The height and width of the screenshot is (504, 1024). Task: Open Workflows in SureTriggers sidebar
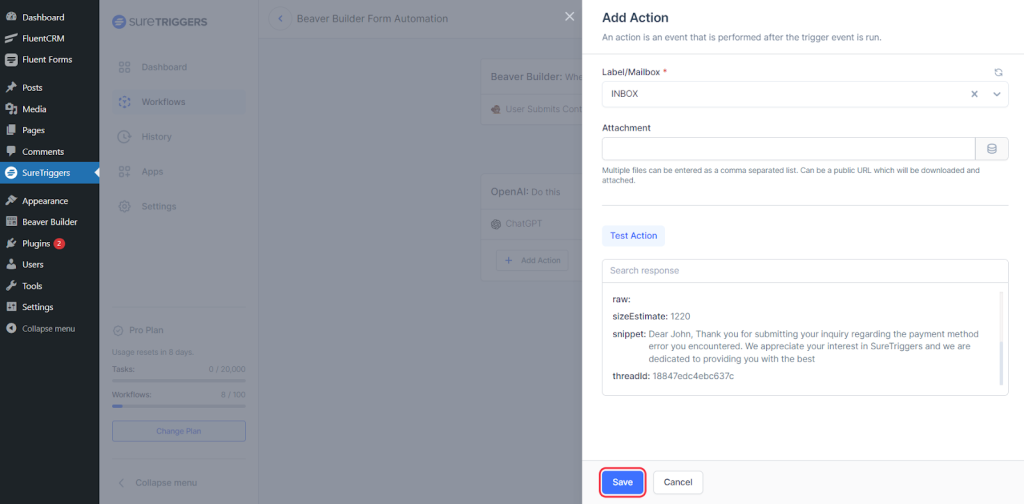(163, 102)
